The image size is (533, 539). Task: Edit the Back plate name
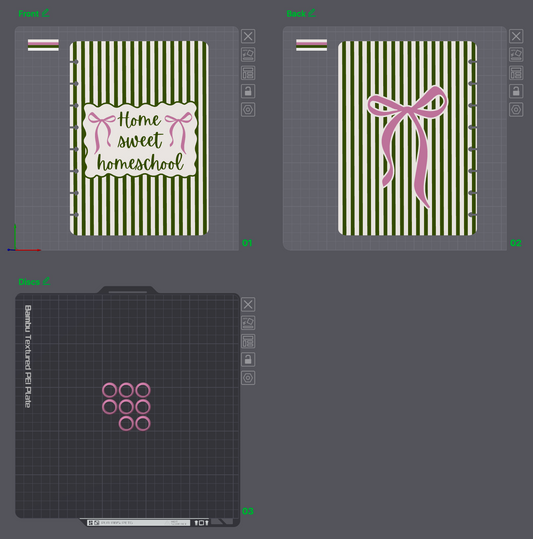(312, 13)
